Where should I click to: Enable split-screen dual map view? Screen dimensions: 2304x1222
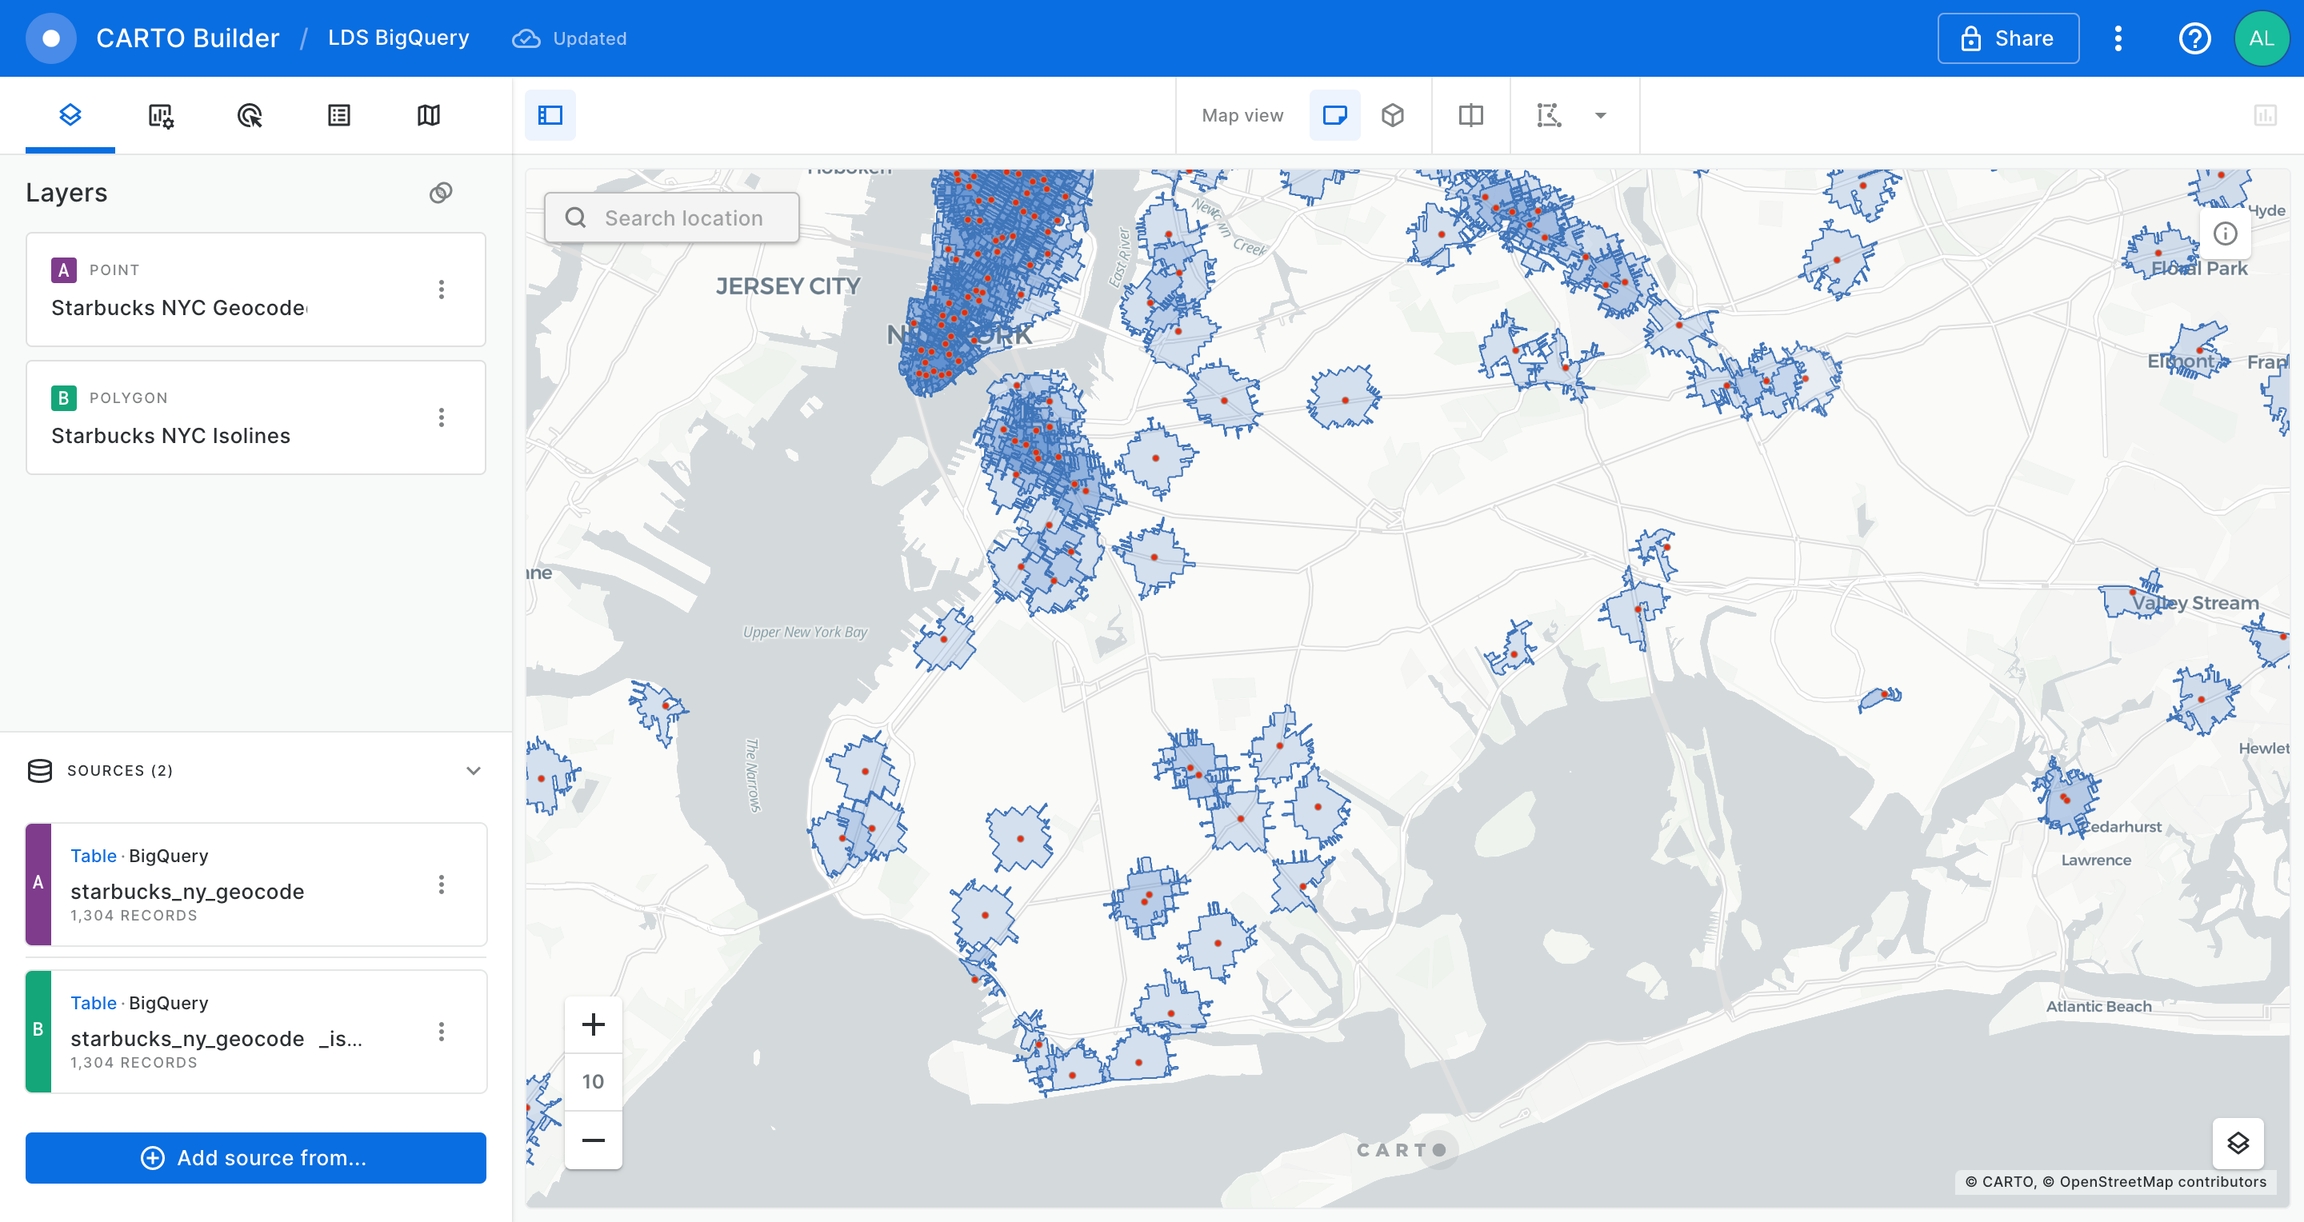[x=1470, y=115]
